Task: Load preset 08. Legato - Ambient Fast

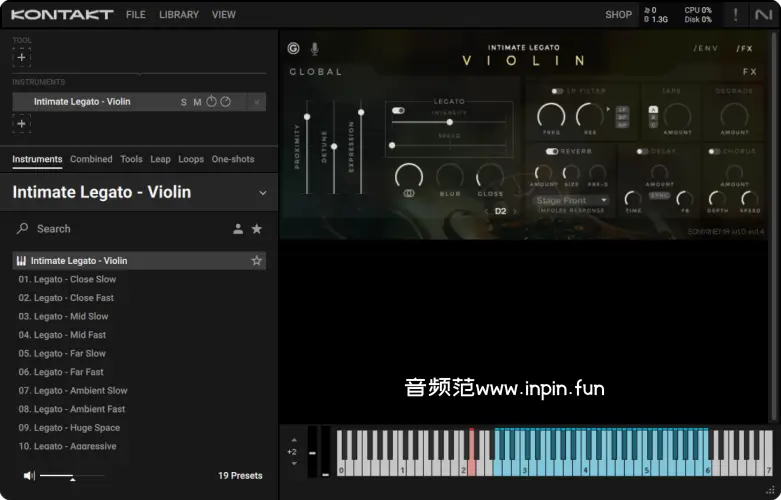Action: coord(139,409)
